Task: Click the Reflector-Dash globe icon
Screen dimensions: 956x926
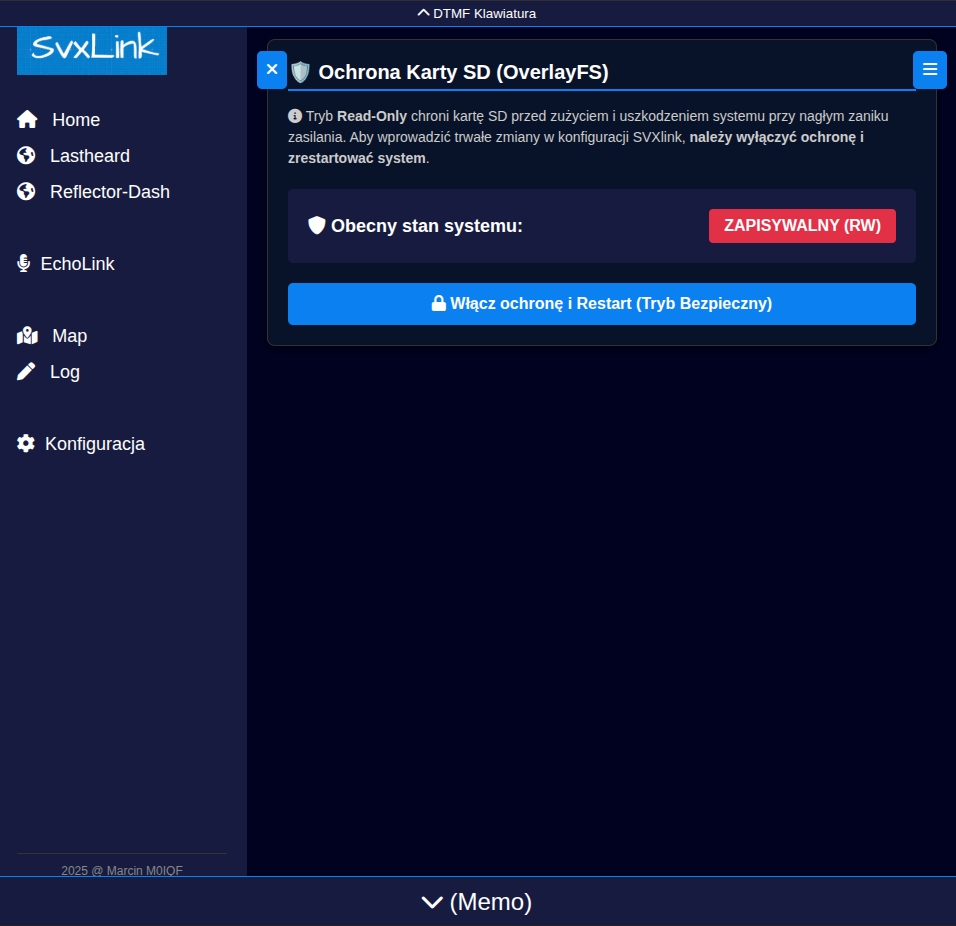Action: pos(26,192)
